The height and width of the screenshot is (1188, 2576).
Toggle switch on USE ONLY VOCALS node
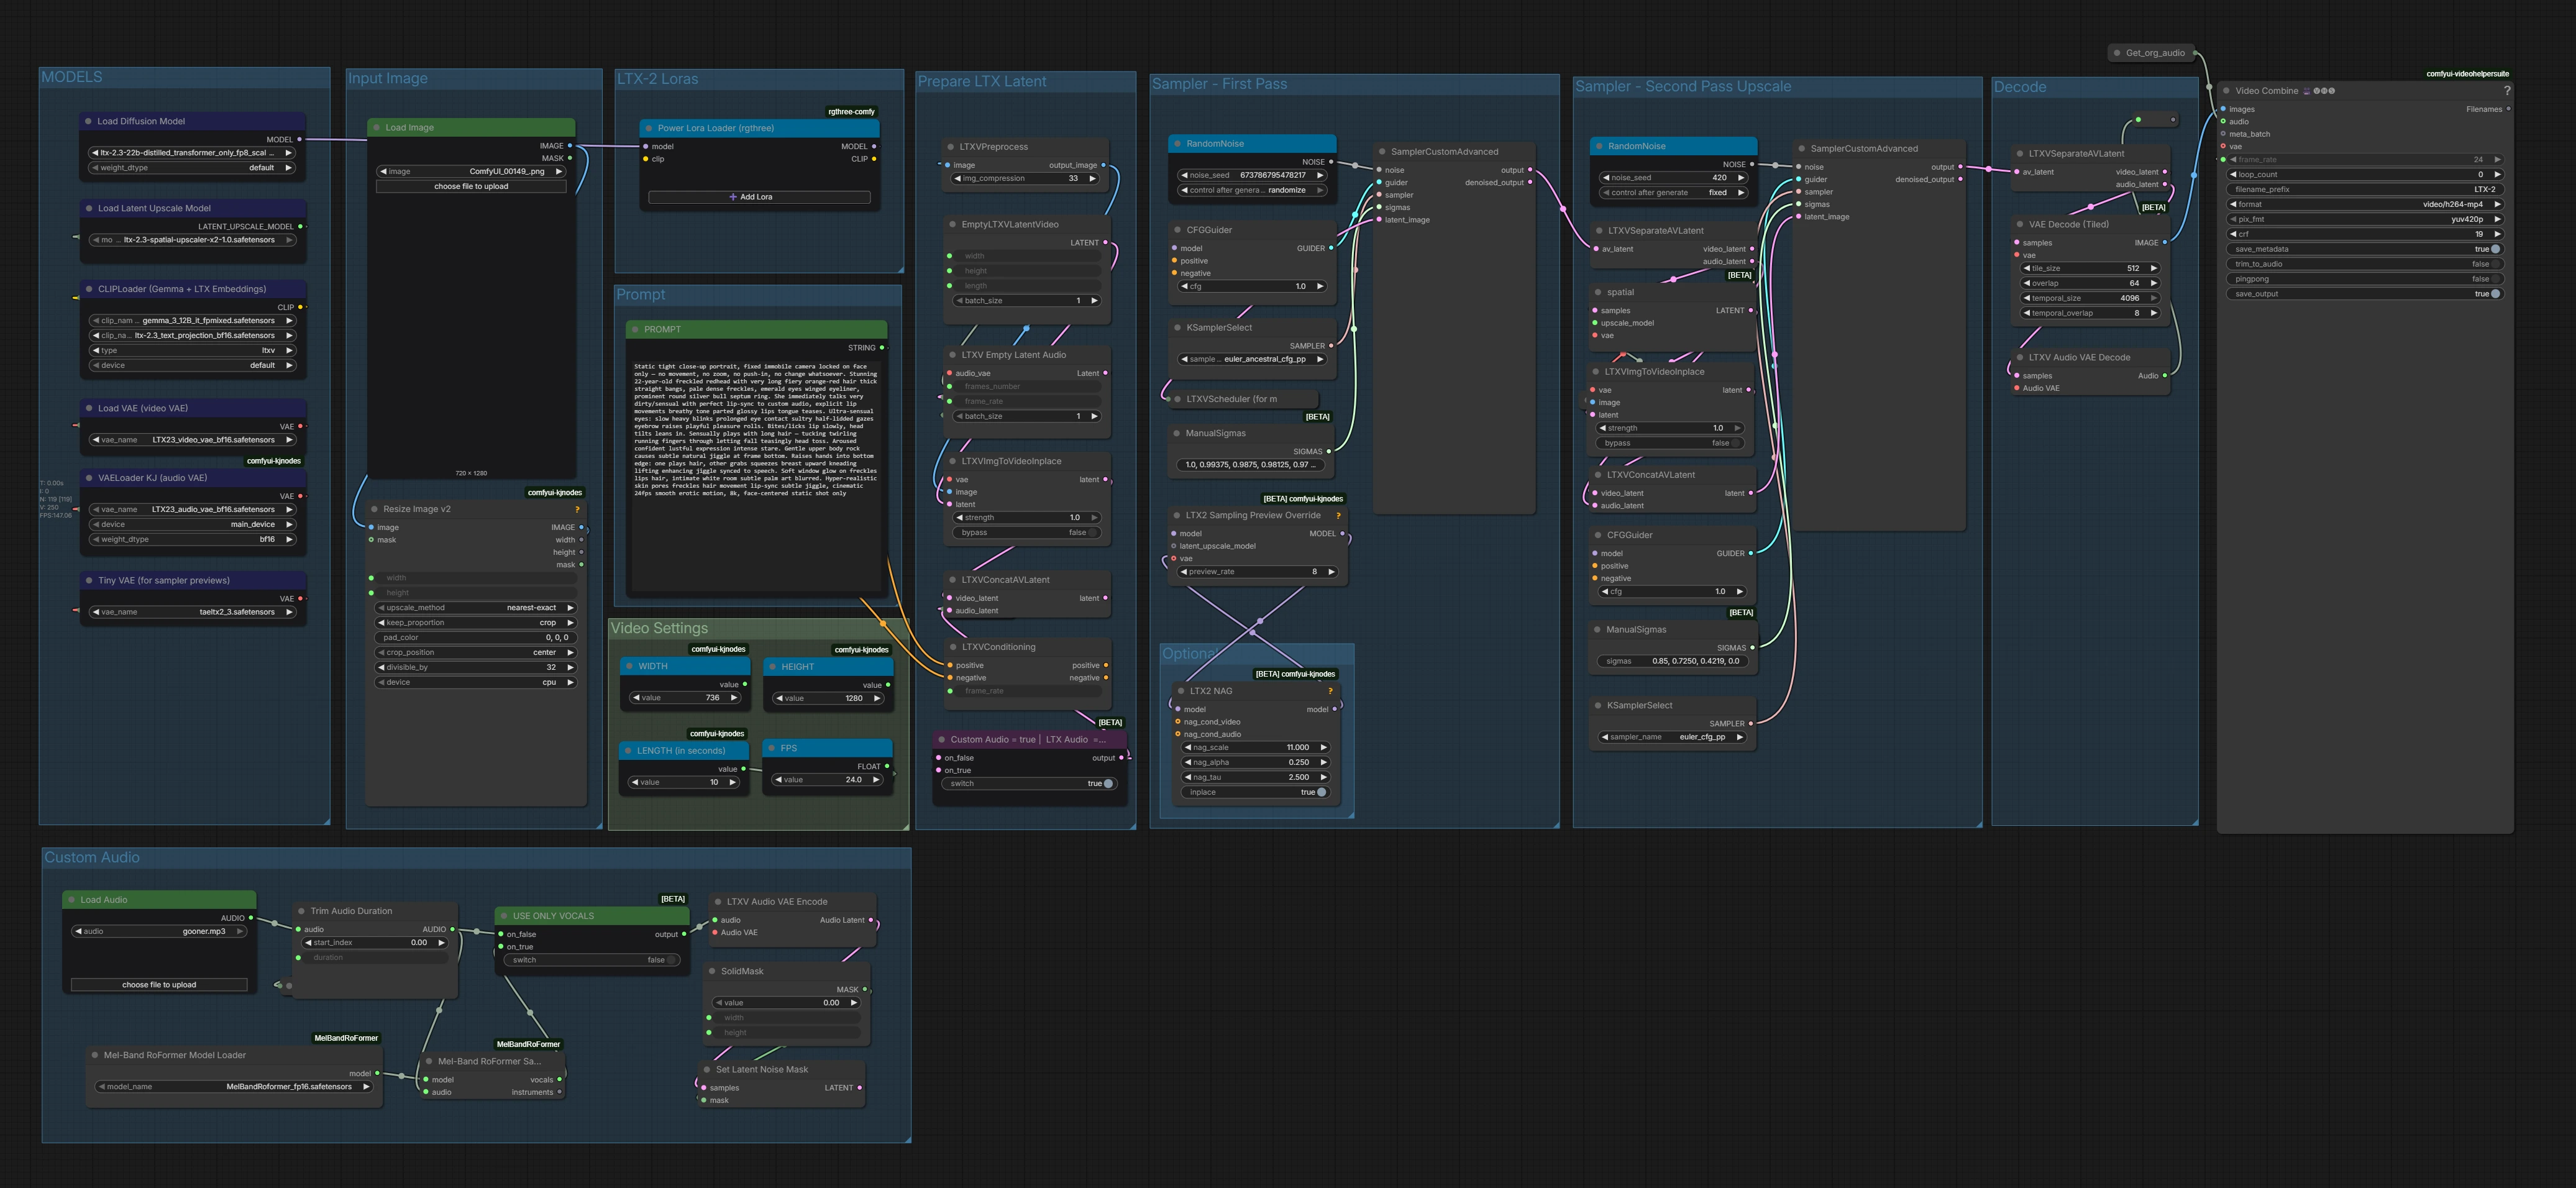click(x=672, y=960)
